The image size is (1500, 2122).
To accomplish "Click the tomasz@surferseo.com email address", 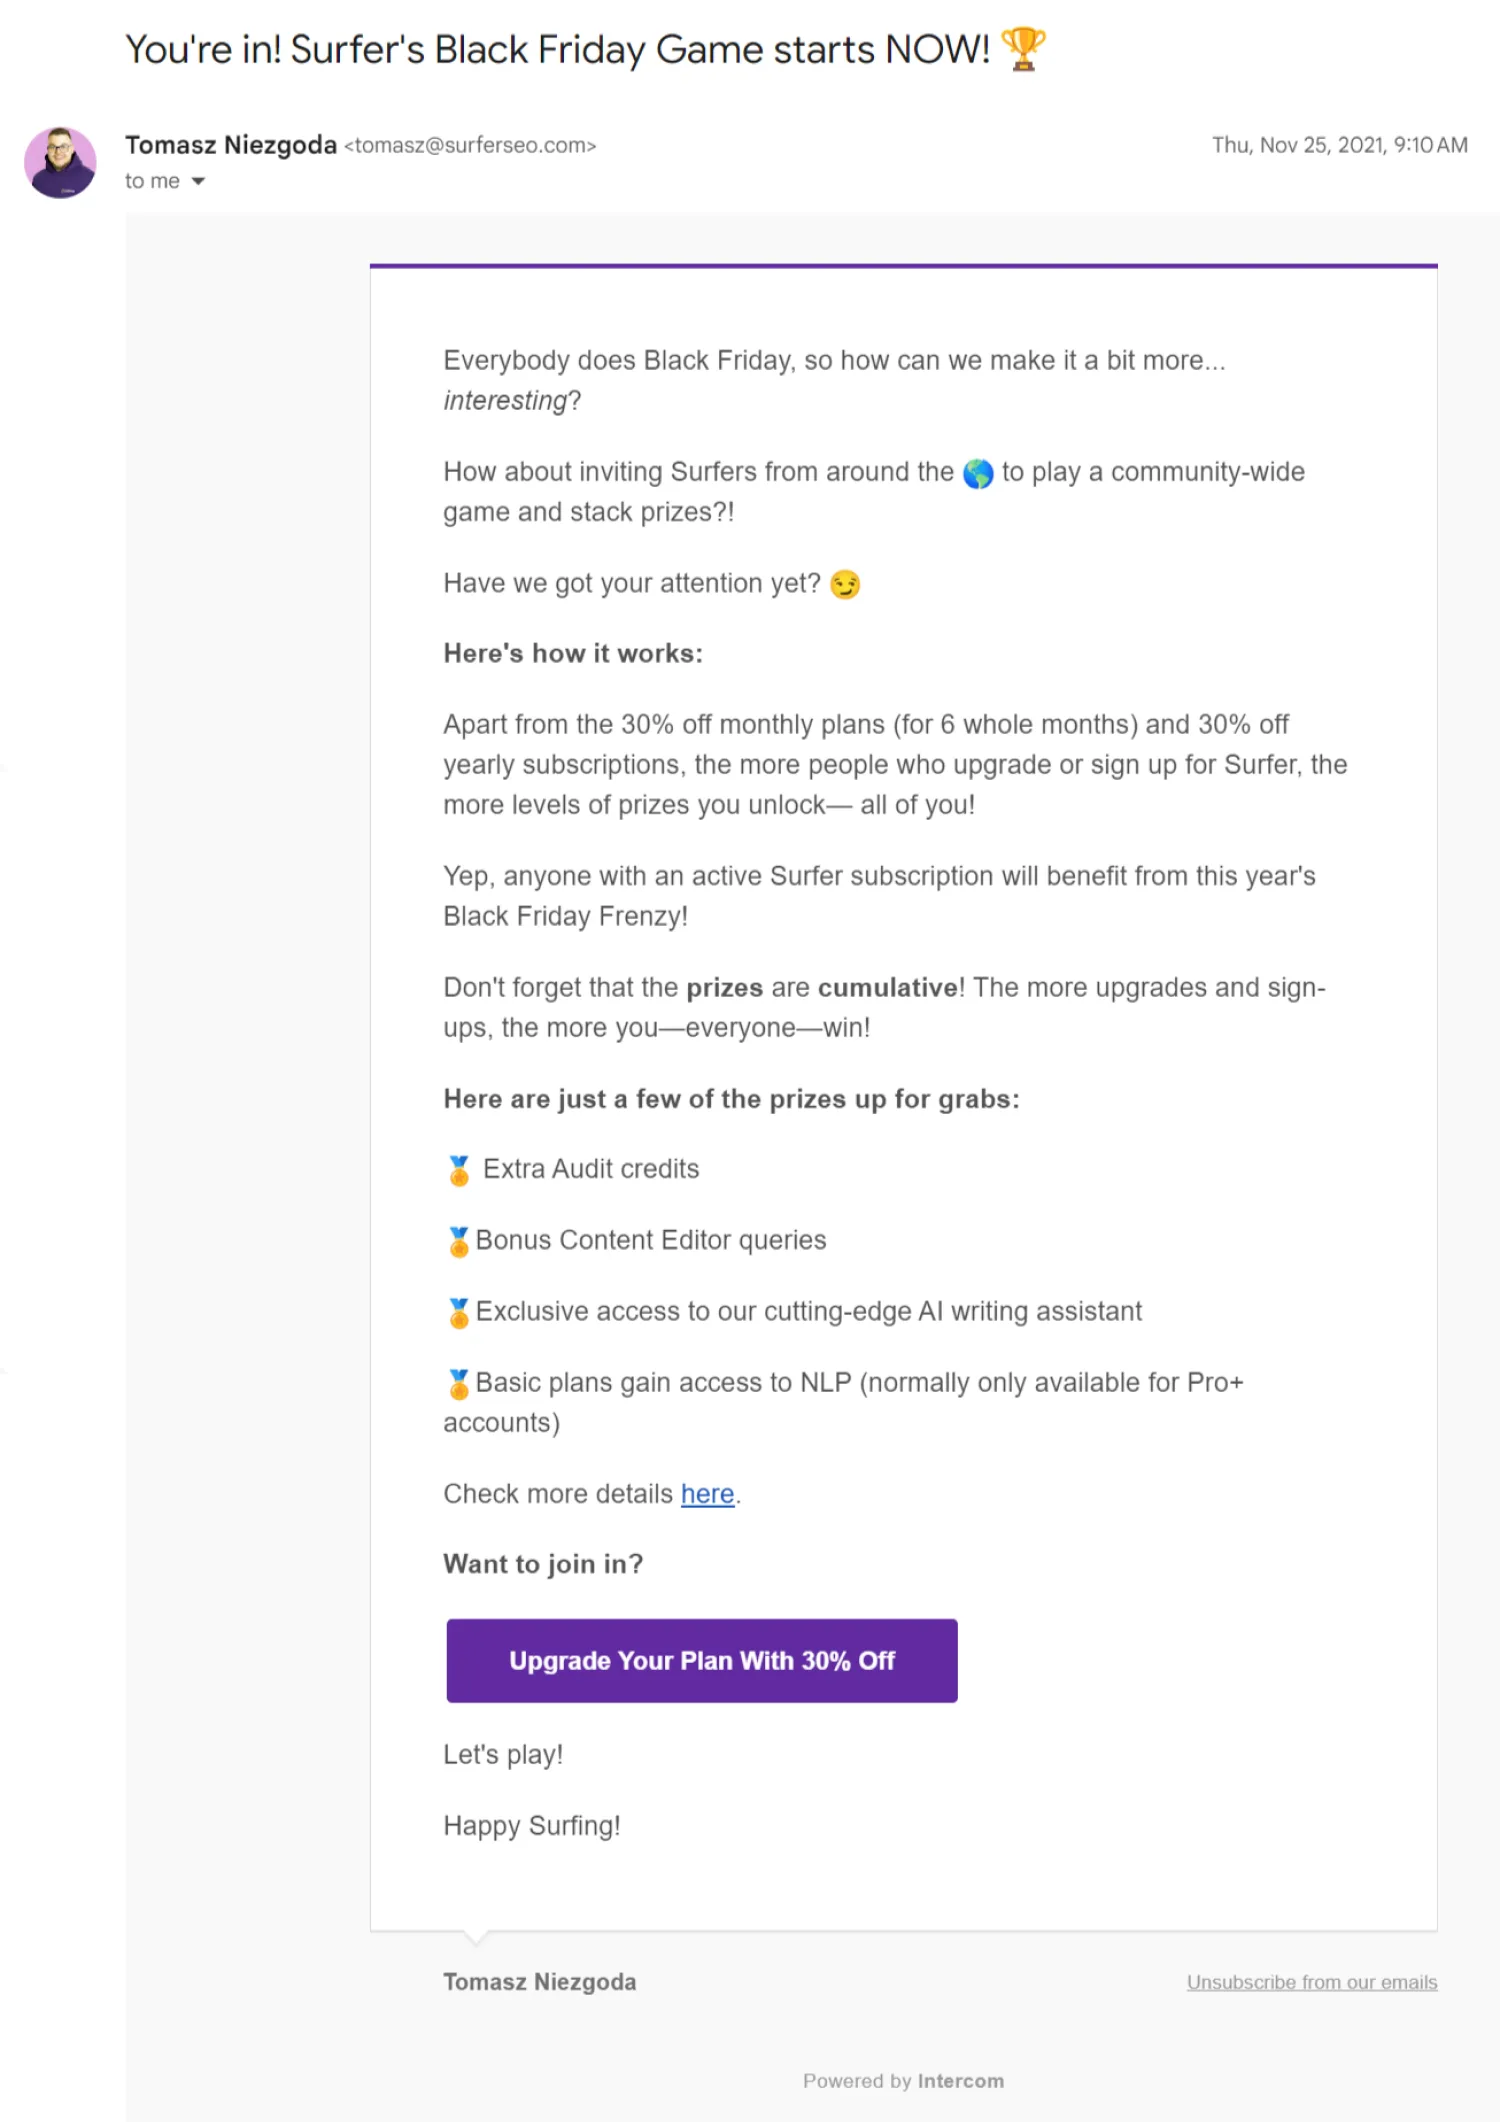I will [x=470, y=146].
